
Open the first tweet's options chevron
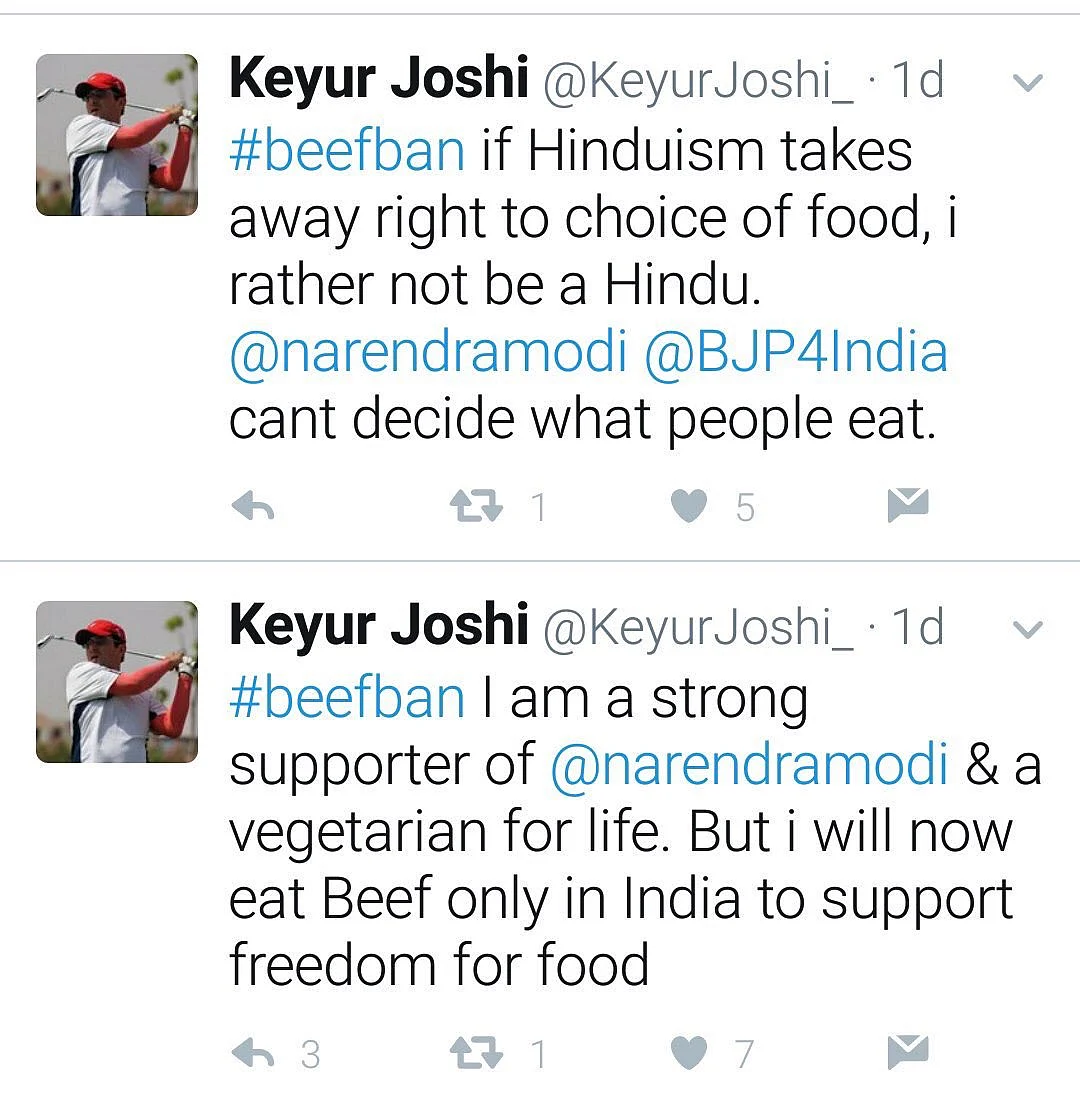1028,83
